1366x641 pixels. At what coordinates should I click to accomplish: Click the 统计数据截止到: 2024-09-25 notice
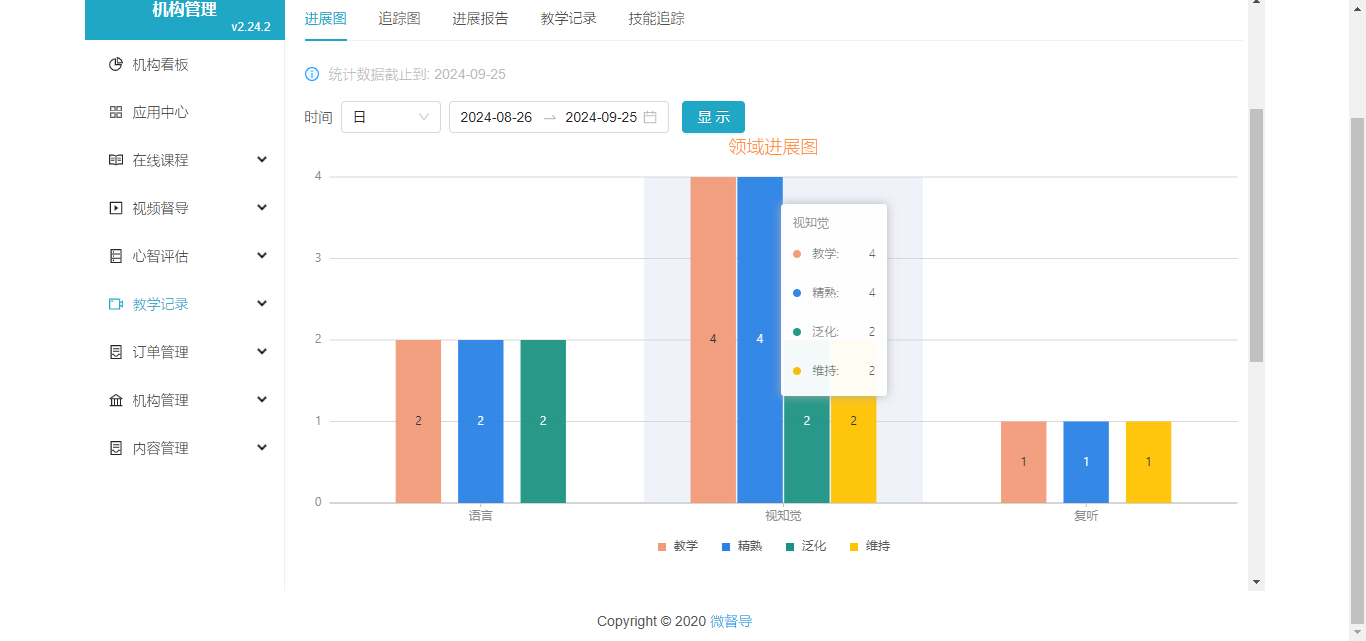417,75
